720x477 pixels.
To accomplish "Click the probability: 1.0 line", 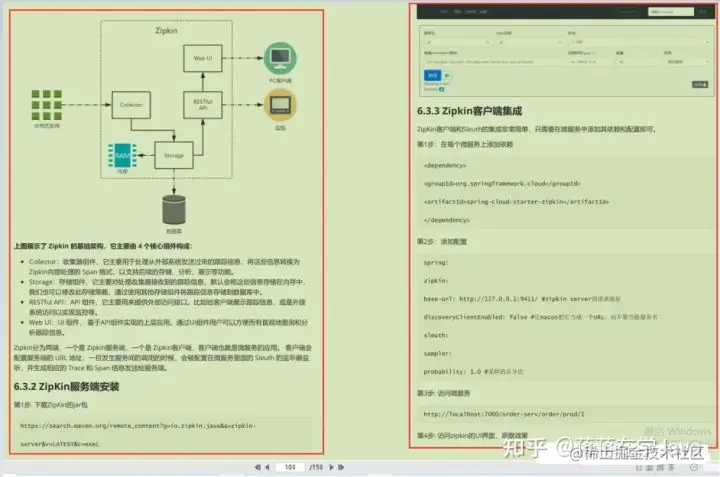I will click(473, 372).
